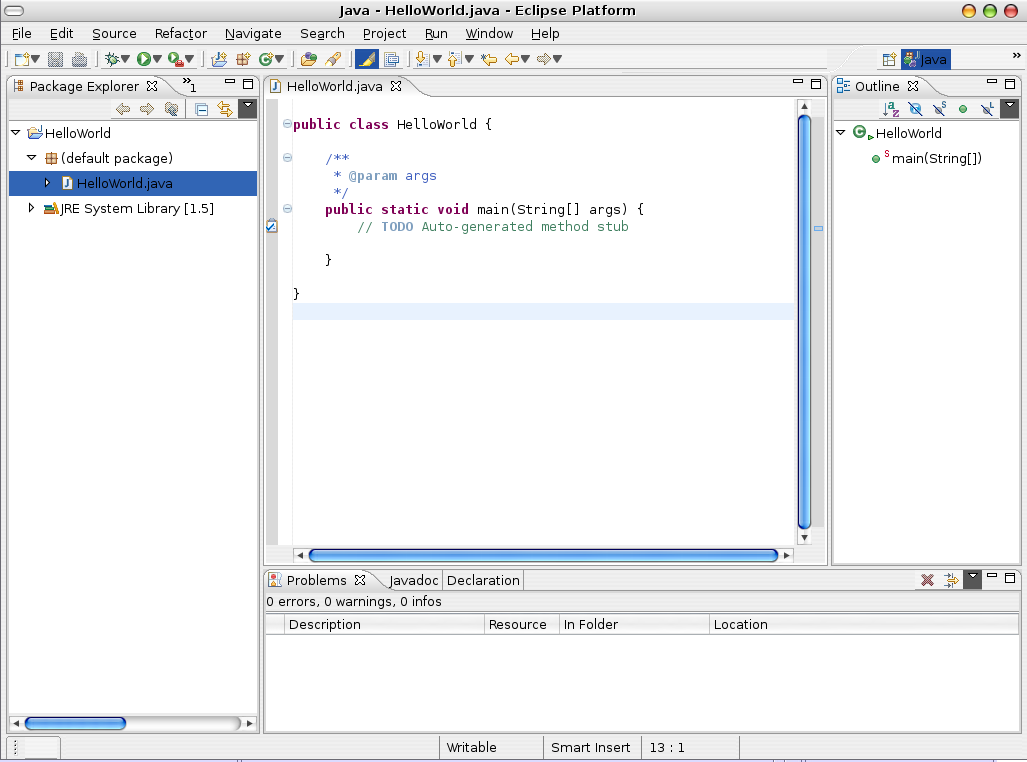This screenshot has width=1027, height=762.
Task: Open the Refactor menu
Action: (x=181, y=33)
